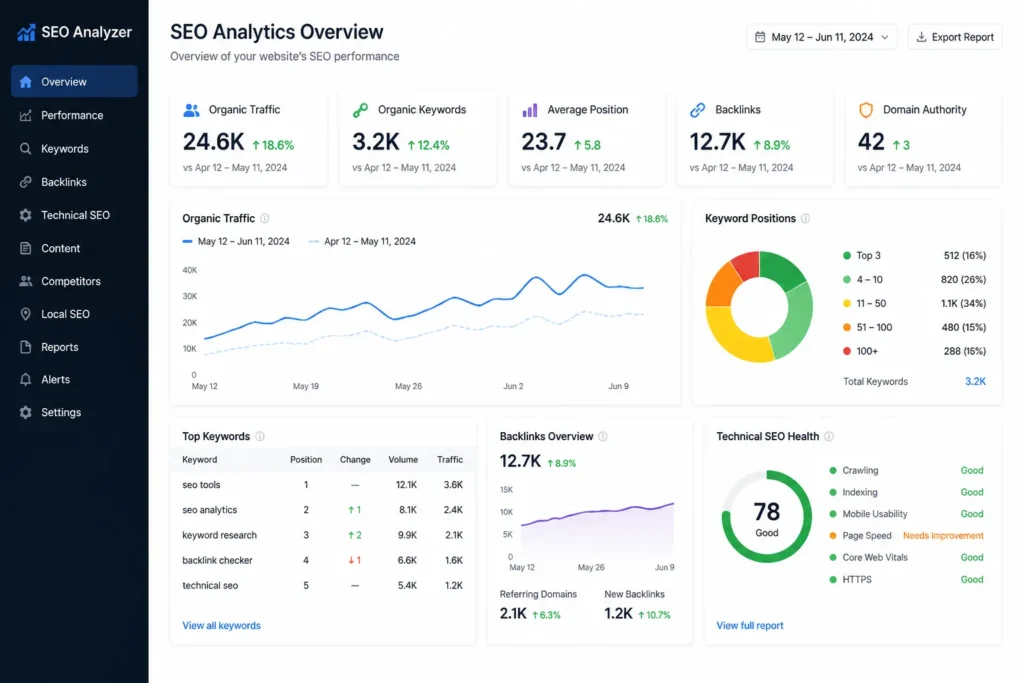
Task: Select the backlink checker keyword row
Action: point(323,560)
